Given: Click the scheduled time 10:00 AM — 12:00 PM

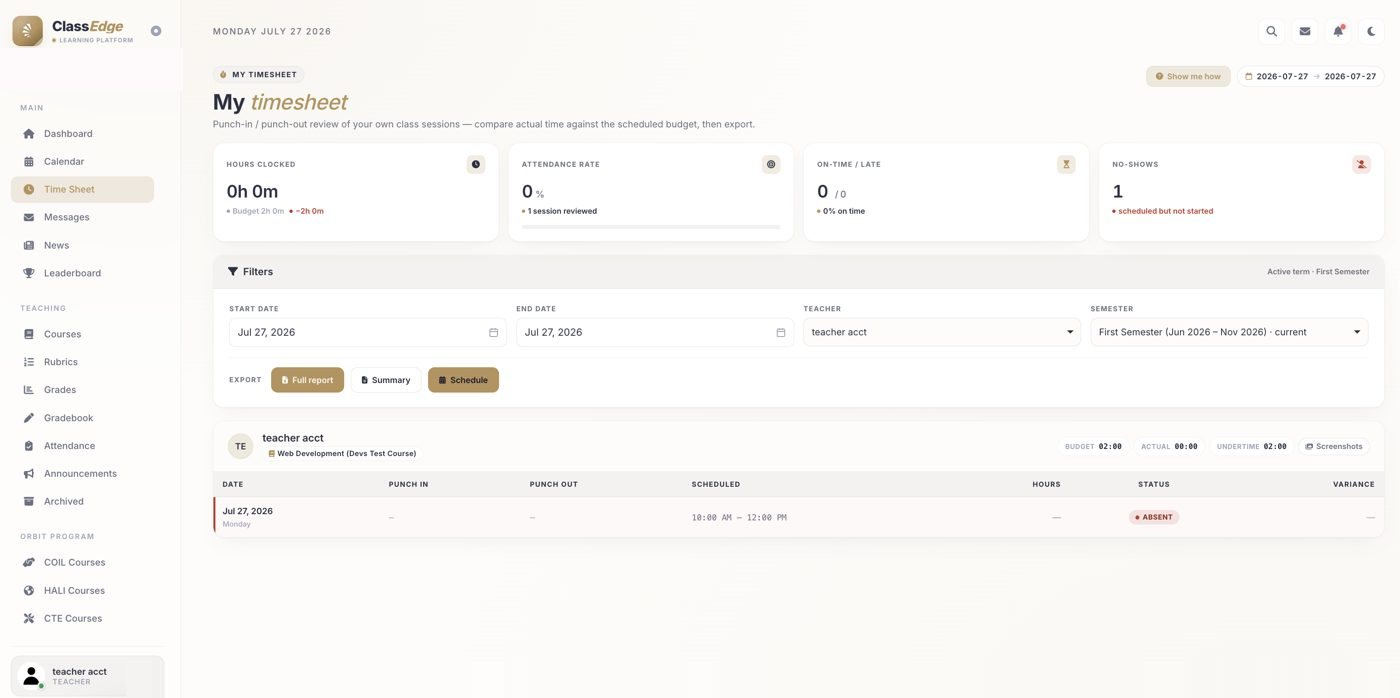Looking at the screenshot, I should 739,517.
